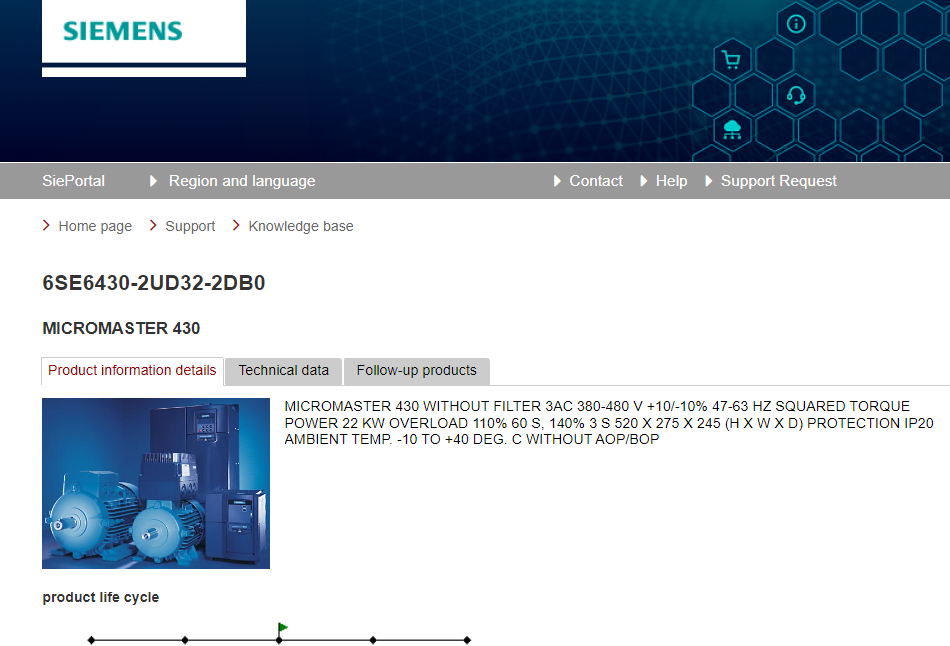Click the cloud network icon

[x=732, y=128]
